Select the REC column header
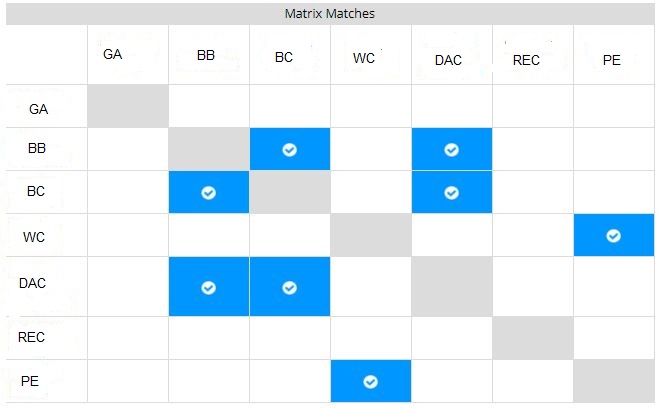The image size is (663, 408). point(526,60)
